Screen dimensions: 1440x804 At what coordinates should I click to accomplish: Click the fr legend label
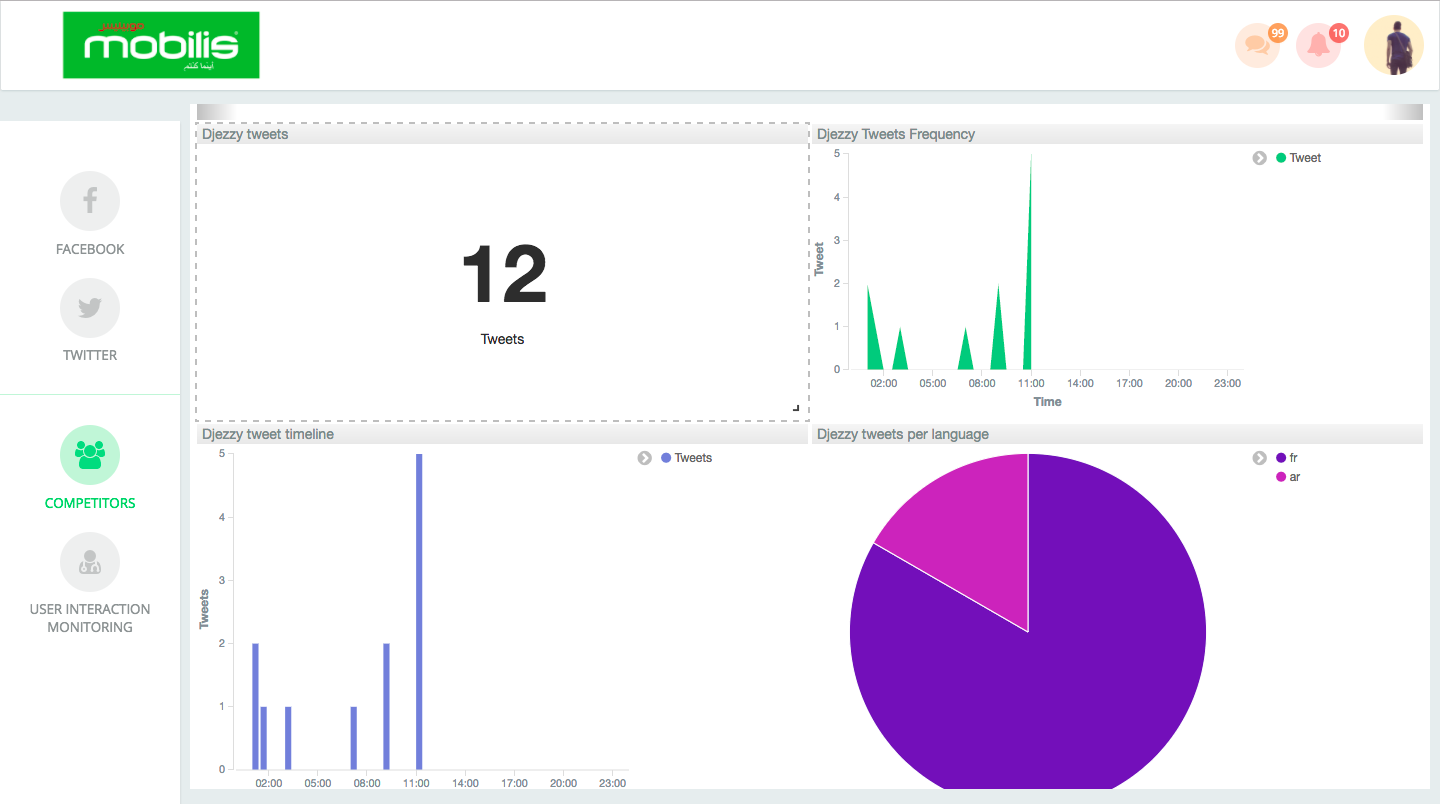[1293, 458]
